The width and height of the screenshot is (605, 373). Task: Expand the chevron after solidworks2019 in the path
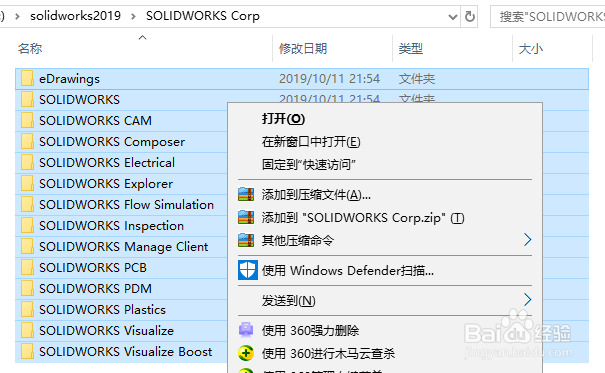(133, 16)
